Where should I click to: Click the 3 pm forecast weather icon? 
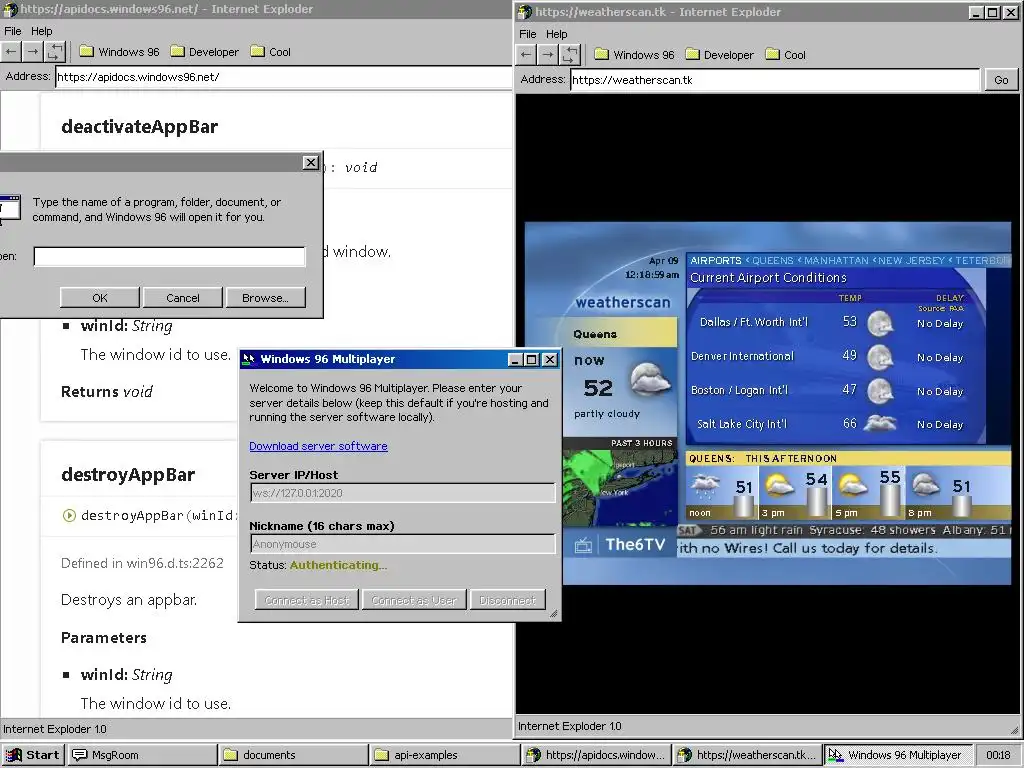(778, 485)
